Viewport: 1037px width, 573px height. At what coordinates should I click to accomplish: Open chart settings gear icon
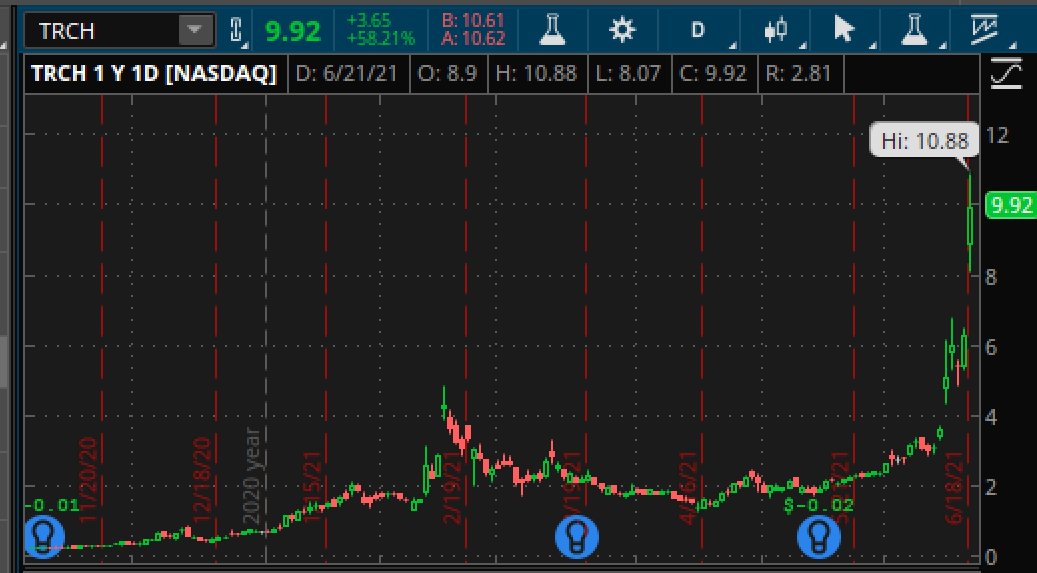point(622,30)
